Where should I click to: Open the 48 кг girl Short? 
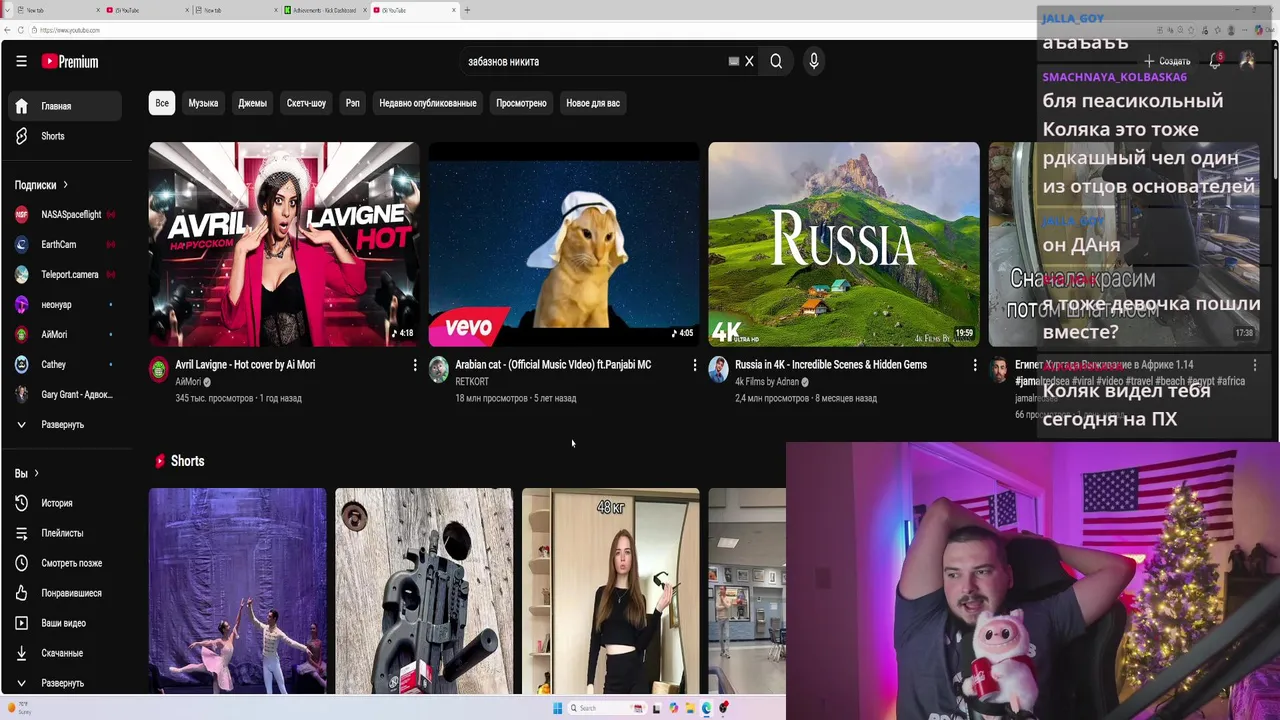click(x=610, y=591)
